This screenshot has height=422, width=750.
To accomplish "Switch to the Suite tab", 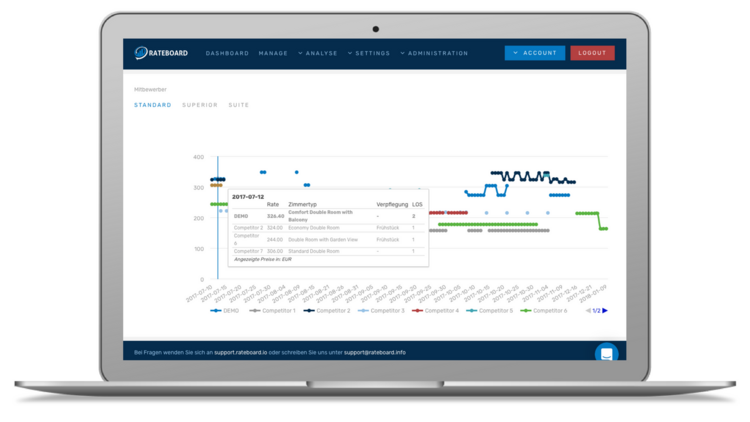I will [x=239, y=105].
